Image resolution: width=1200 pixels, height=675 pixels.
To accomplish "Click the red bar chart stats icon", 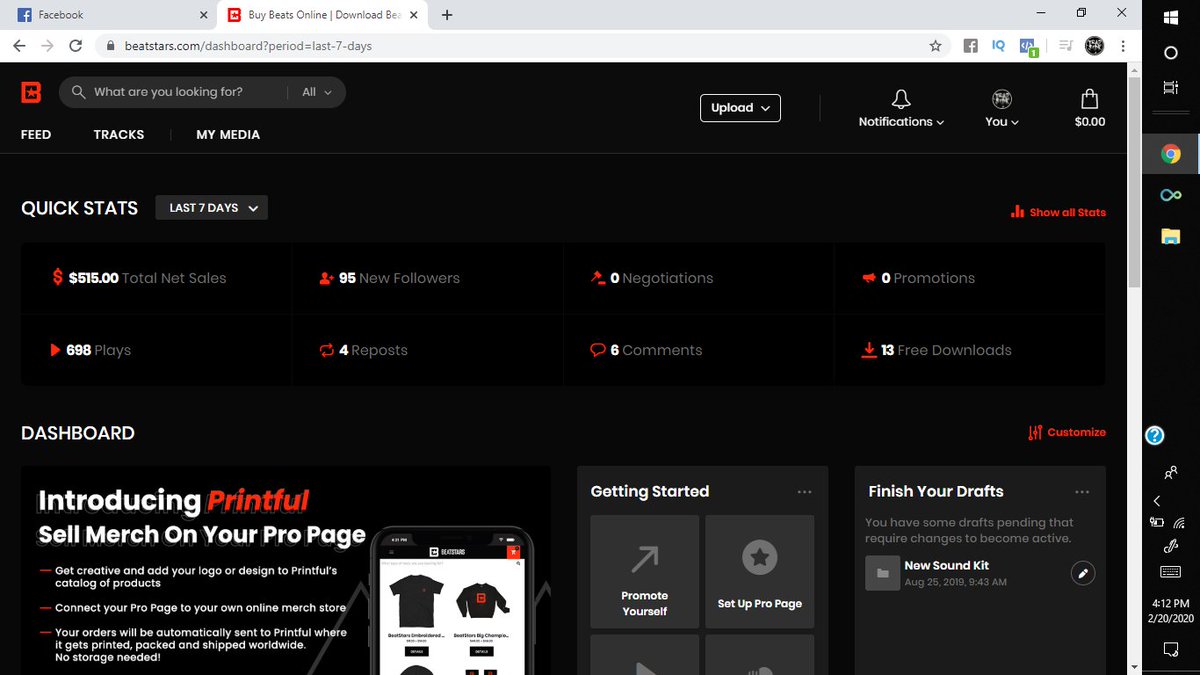I will coord(1017,212).
